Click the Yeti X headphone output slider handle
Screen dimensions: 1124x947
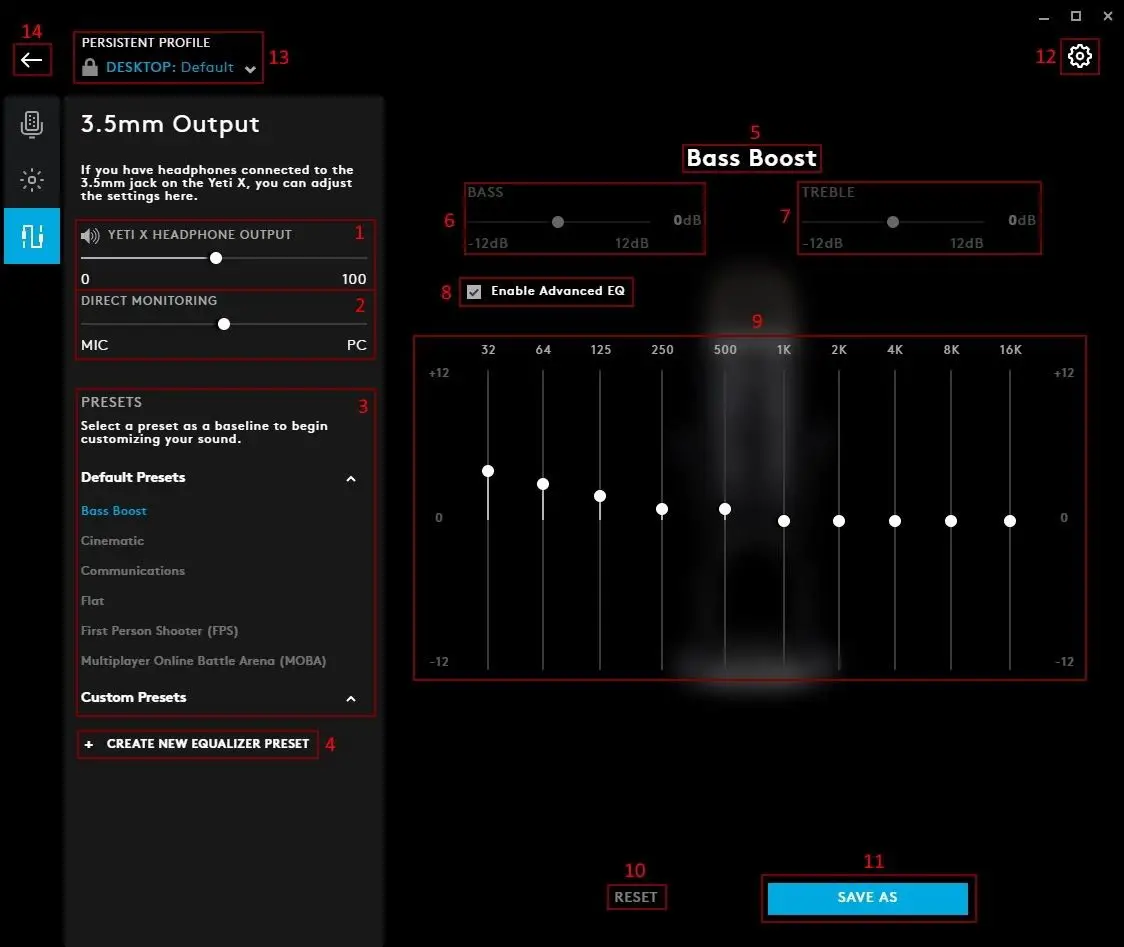tap(216, 258)
